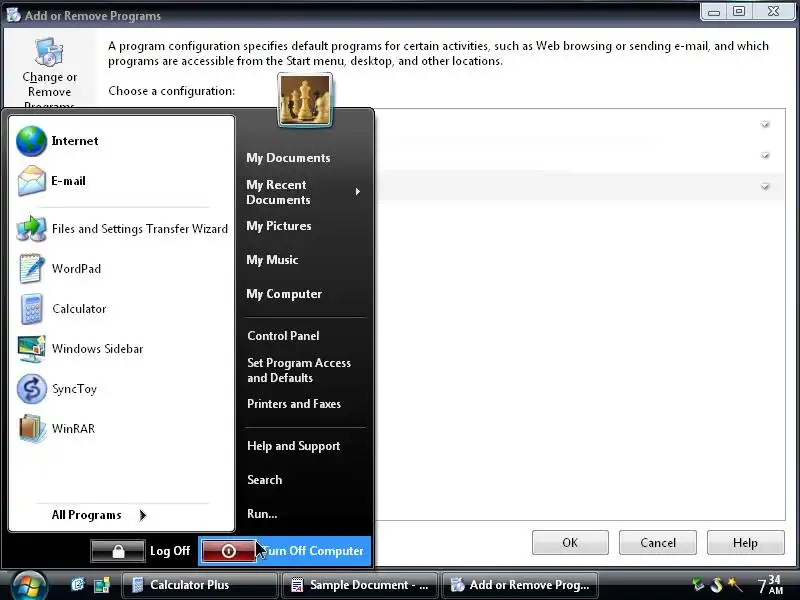Choose Search in Start menu
800x600 pixels.
[264, 480]
